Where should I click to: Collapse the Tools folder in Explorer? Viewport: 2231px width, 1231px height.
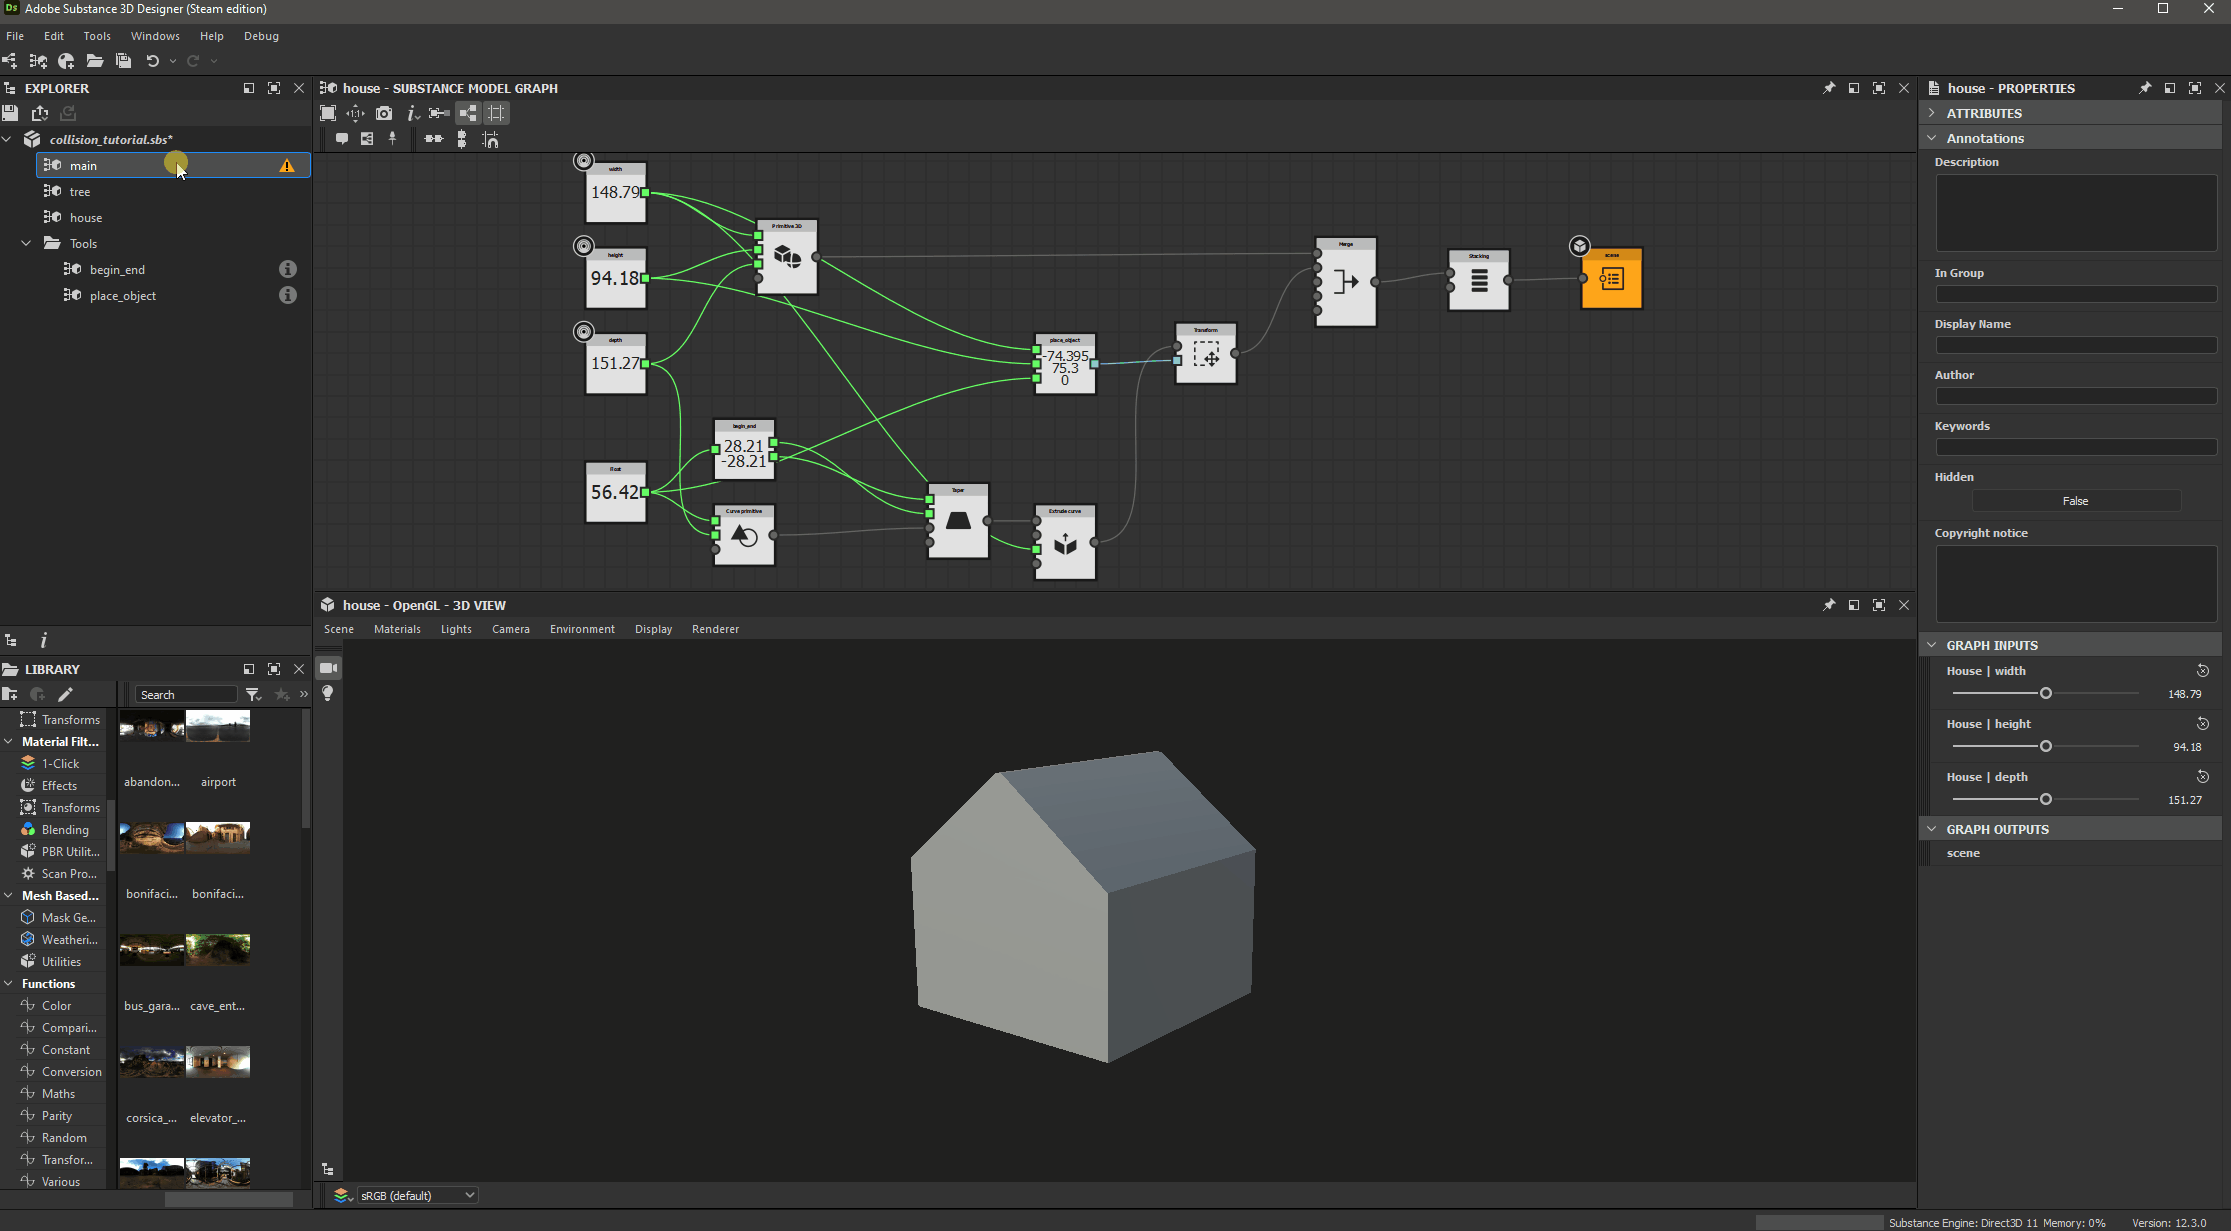coord(26,243)
